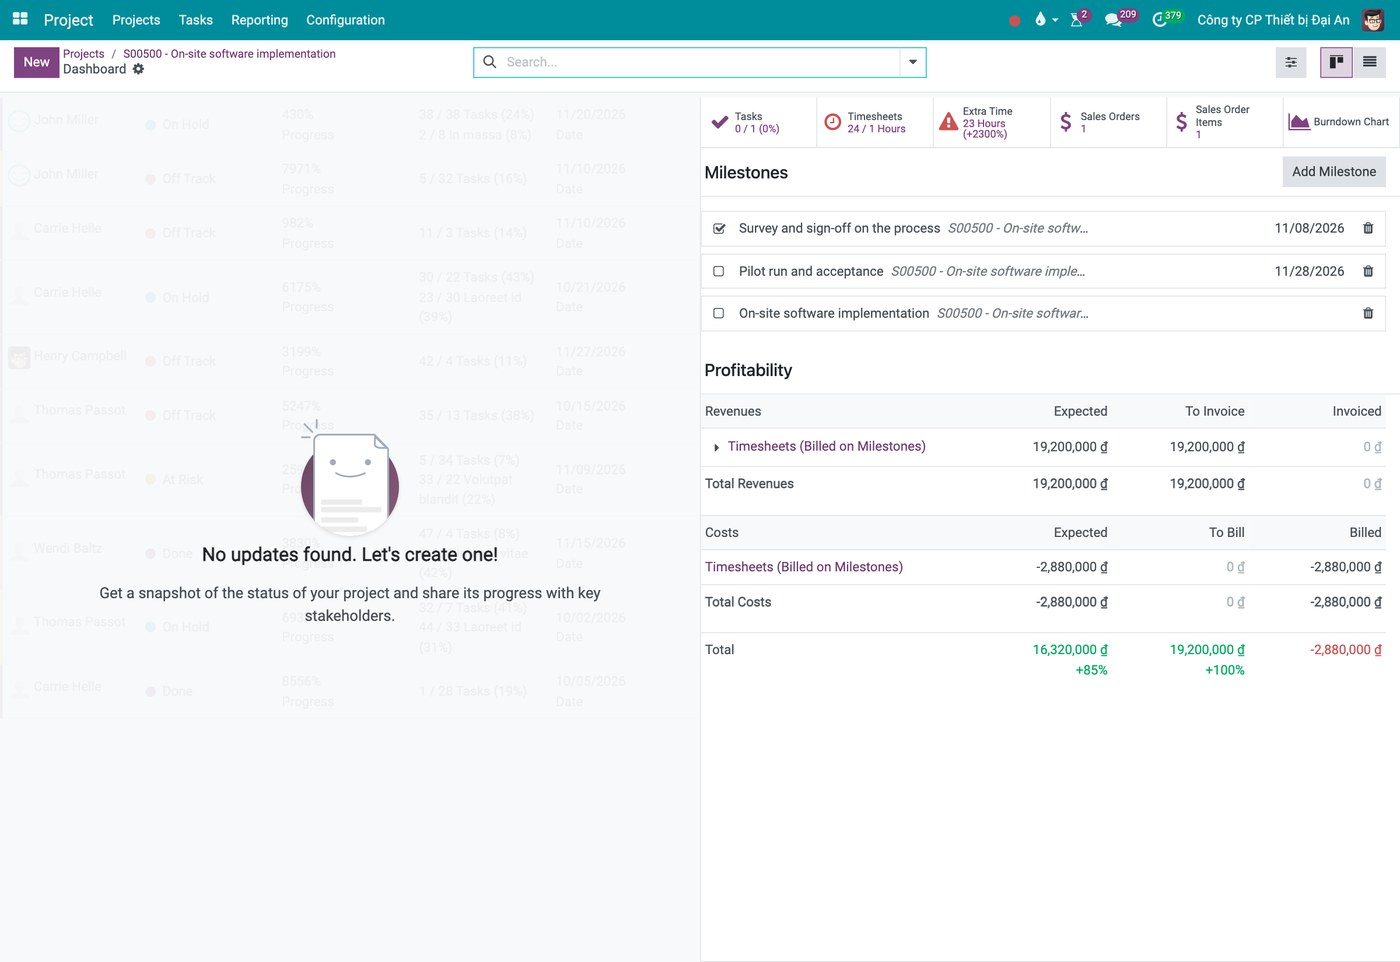This screenshot has height=962, width=1400.
Task: Open dashboard settings gear icon
Action: (139, 69)
